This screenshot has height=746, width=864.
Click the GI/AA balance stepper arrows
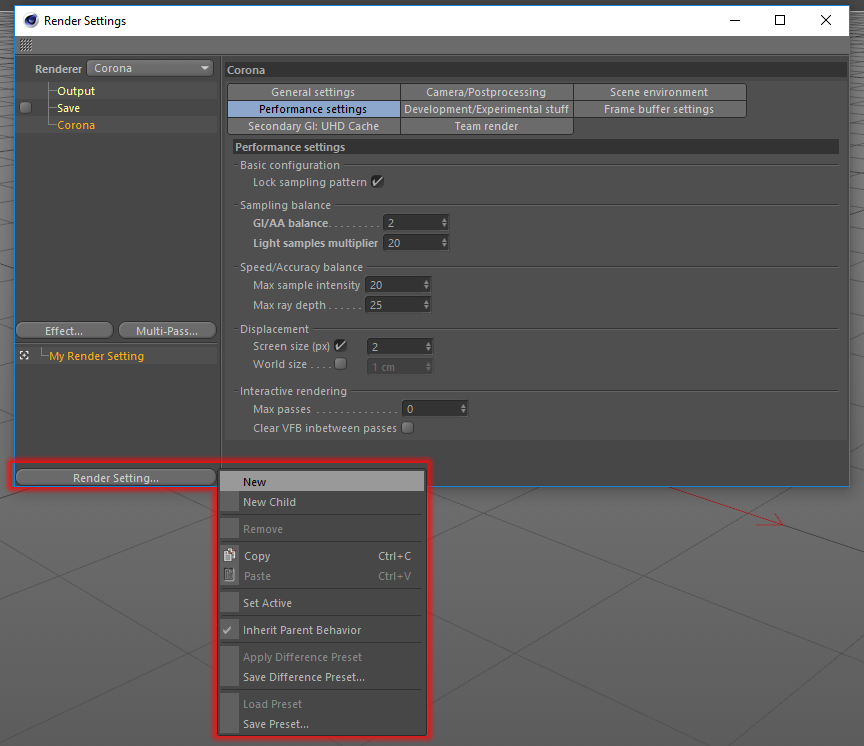pyautogui.click(x=444, y=223)
